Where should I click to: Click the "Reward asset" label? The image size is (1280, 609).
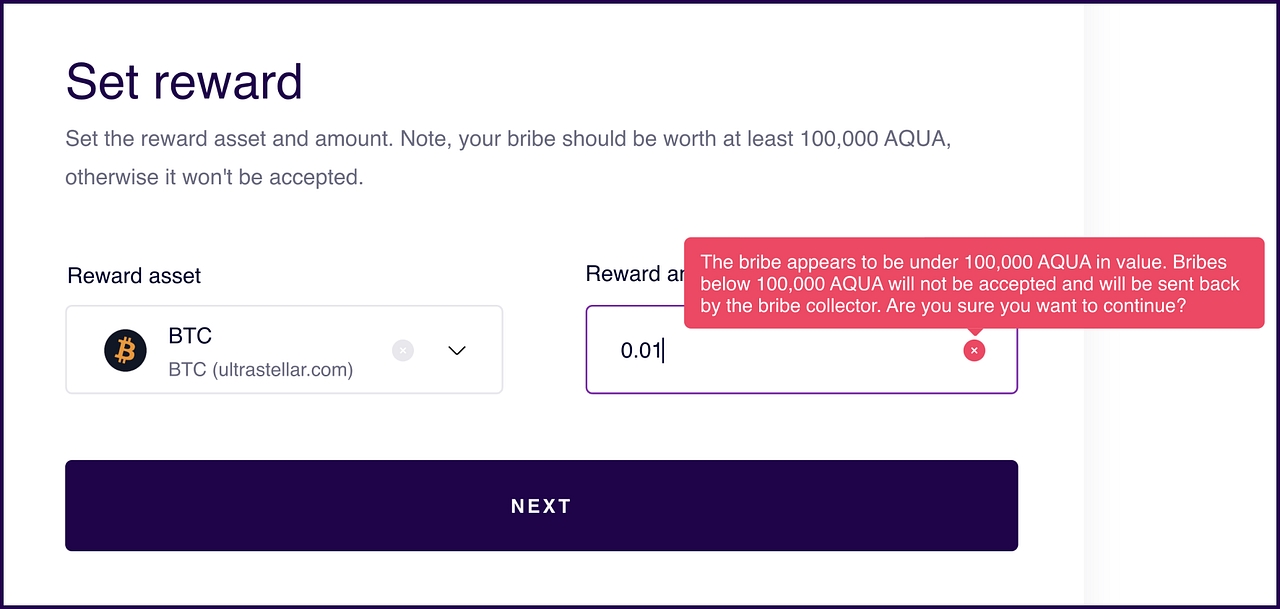click(134, 276)
